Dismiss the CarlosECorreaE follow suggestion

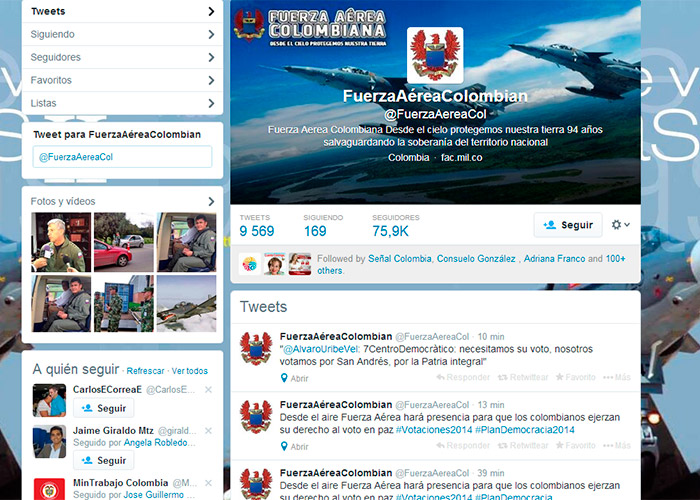tap(208, 389)
